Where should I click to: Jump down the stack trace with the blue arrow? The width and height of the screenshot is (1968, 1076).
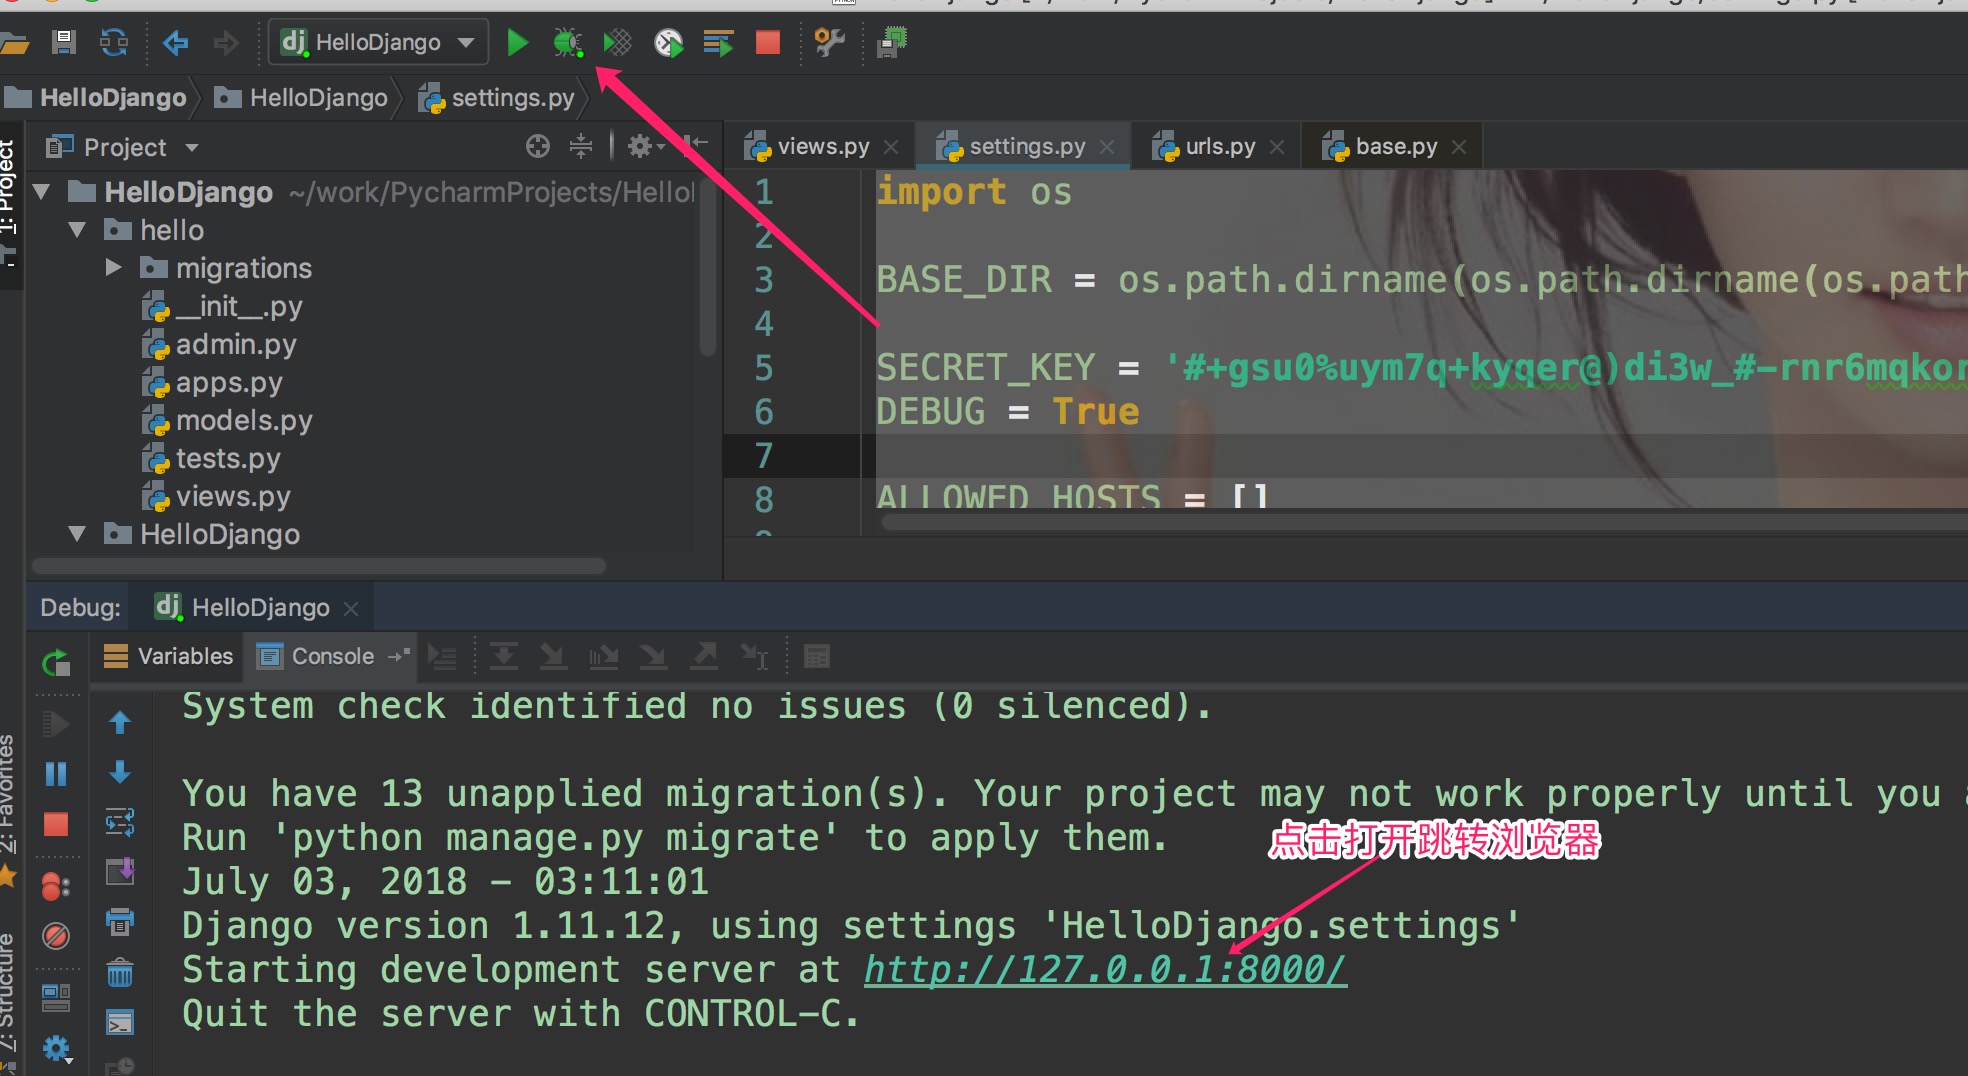click(x=120, y=772)
